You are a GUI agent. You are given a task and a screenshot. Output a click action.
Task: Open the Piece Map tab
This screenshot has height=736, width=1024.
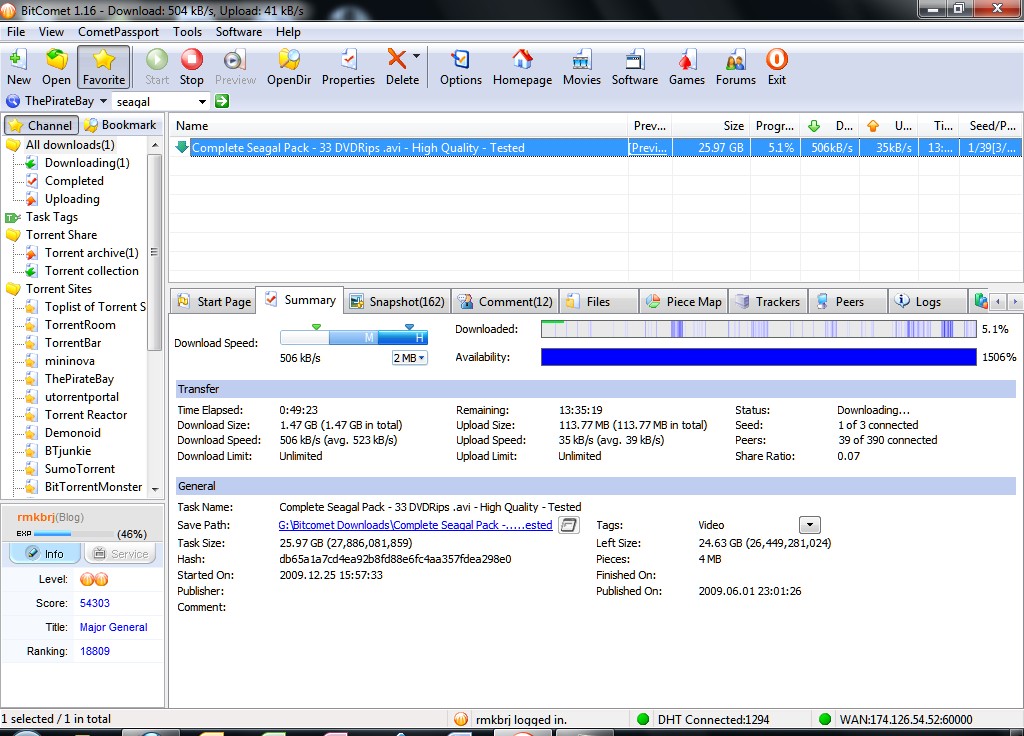683,301
